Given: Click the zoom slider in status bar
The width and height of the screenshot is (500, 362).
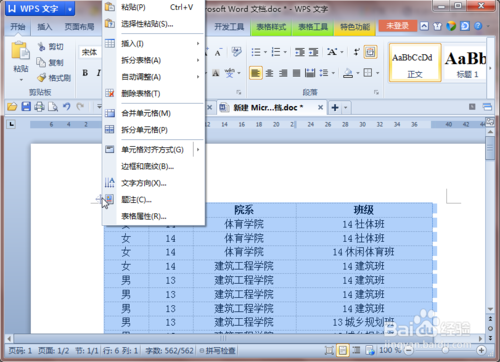Looking at the screenshot, I should [x=445, y=350].
